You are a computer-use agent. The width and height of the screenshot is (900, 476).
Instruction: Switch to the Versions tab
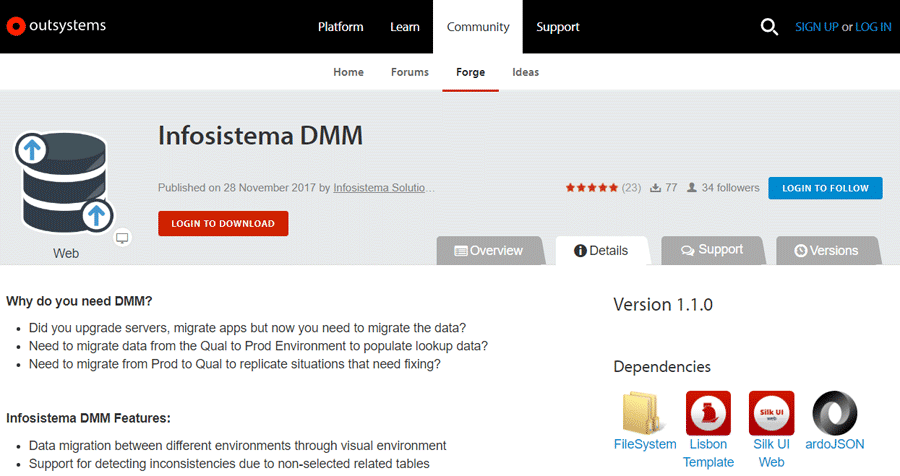click(x=827, y=250)
